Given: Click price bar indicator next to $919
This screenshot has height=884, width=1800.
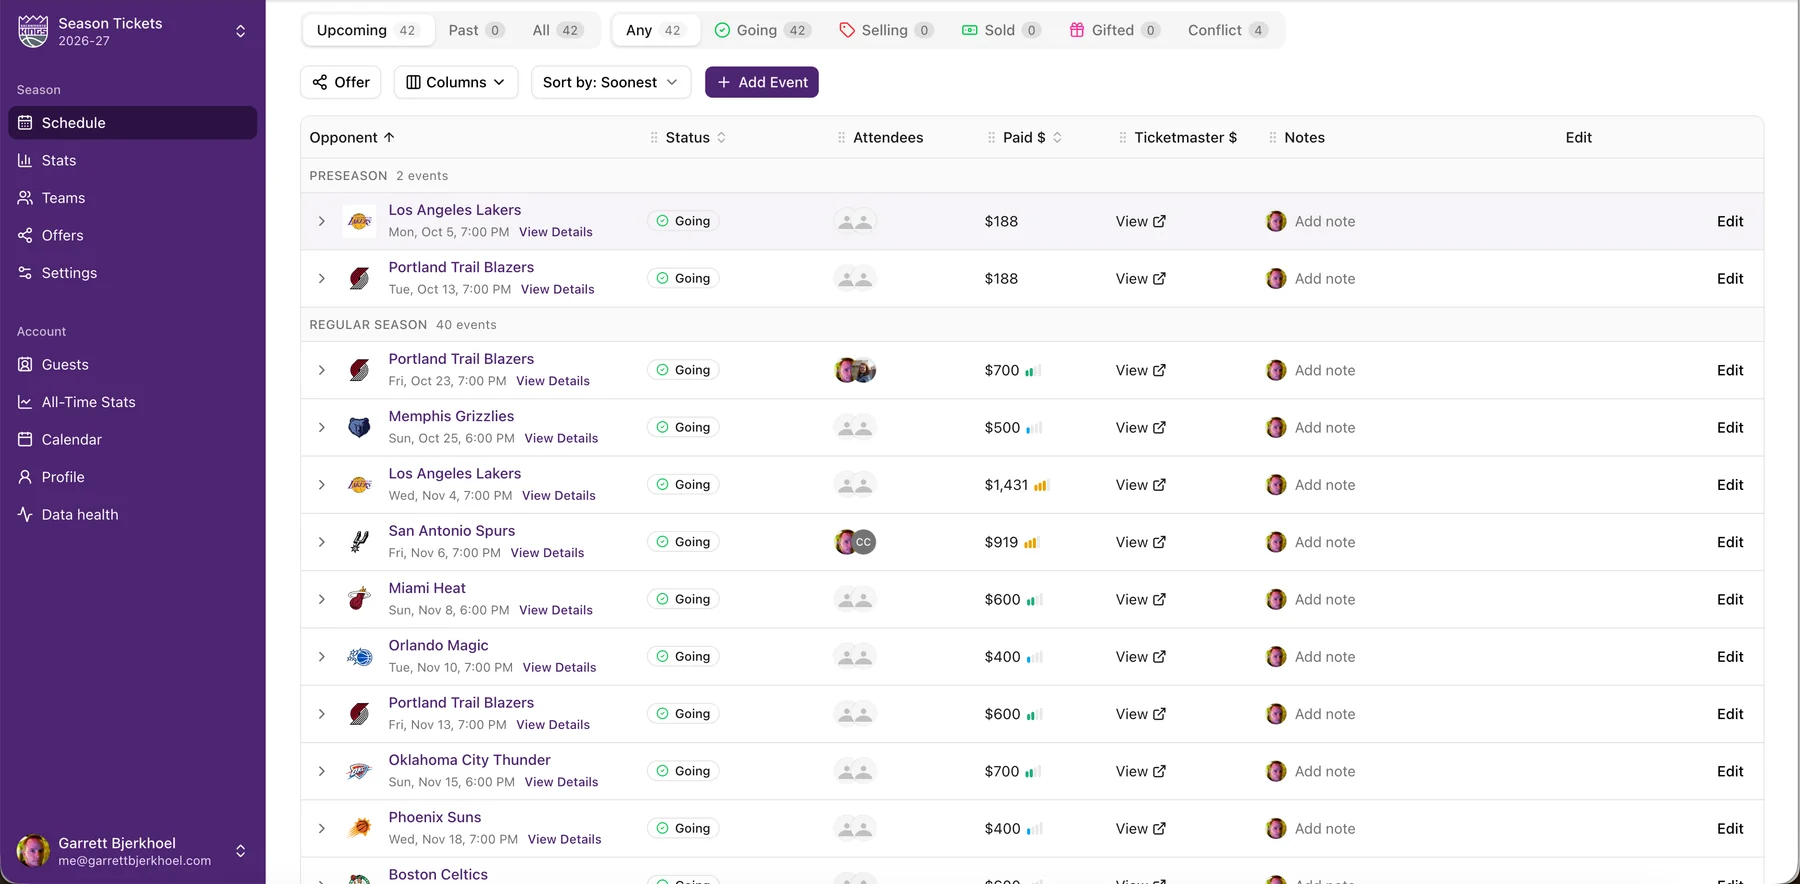Looking at the screenshot, I should pyautogui.click(x=1031, y=542).
